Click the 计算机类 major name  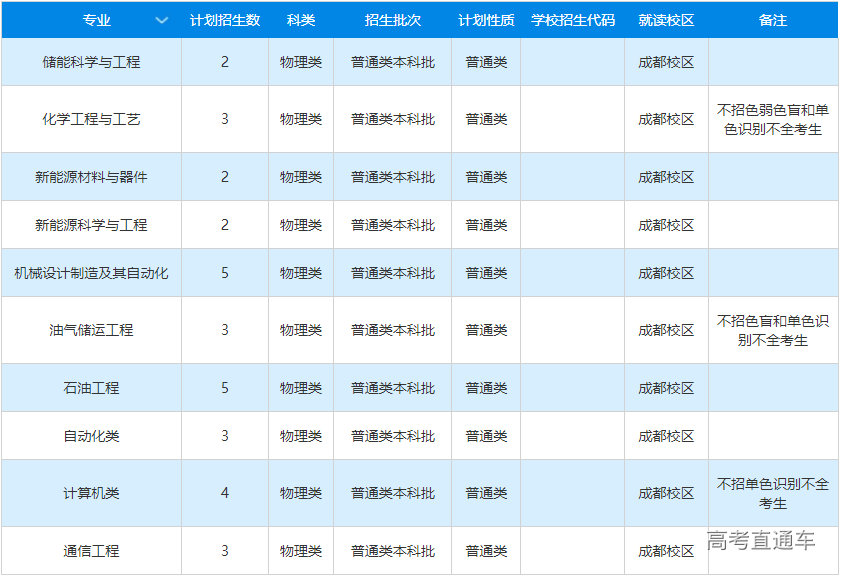91,493
